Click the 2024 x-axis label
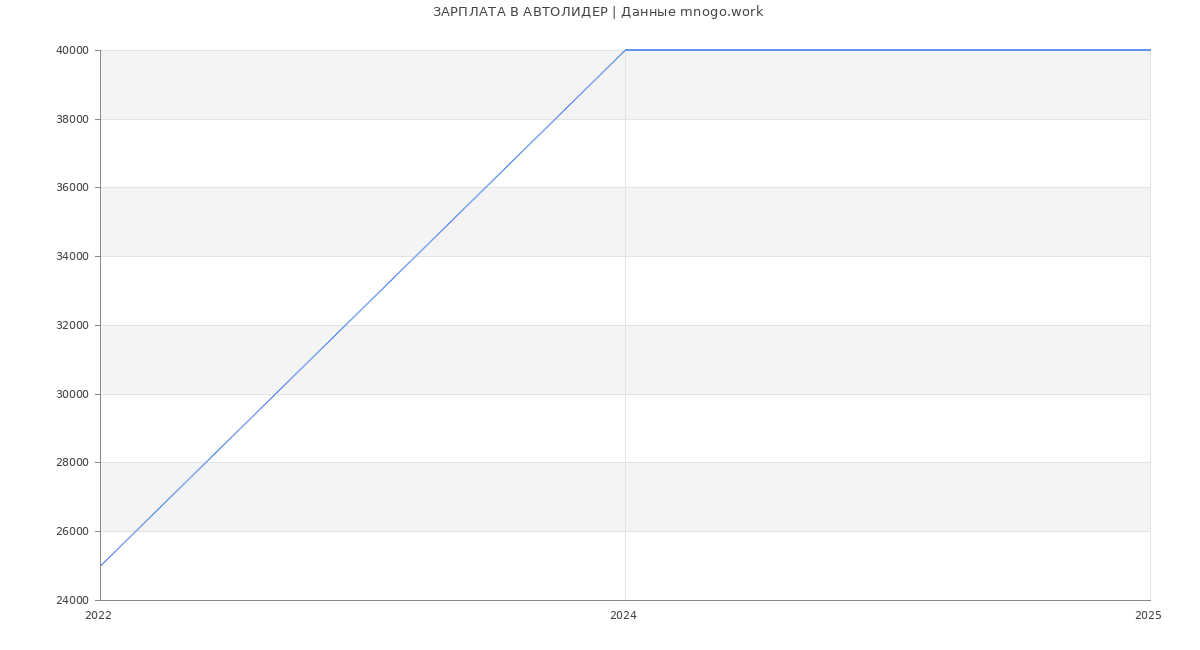Screen dimensions: 1200x650 pos(623,615)
